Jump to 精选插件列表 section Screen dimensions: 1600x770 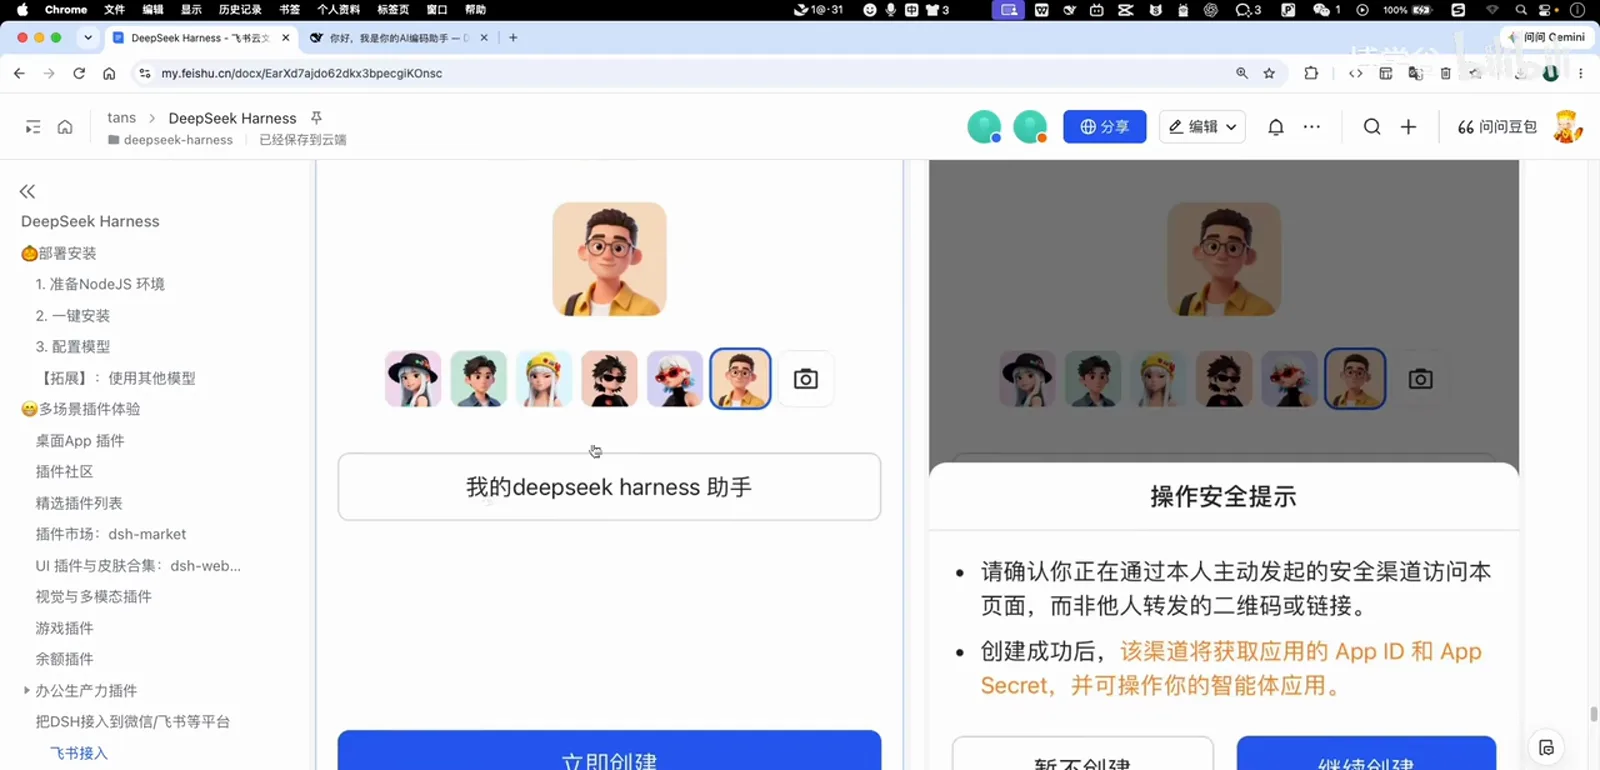79,503
